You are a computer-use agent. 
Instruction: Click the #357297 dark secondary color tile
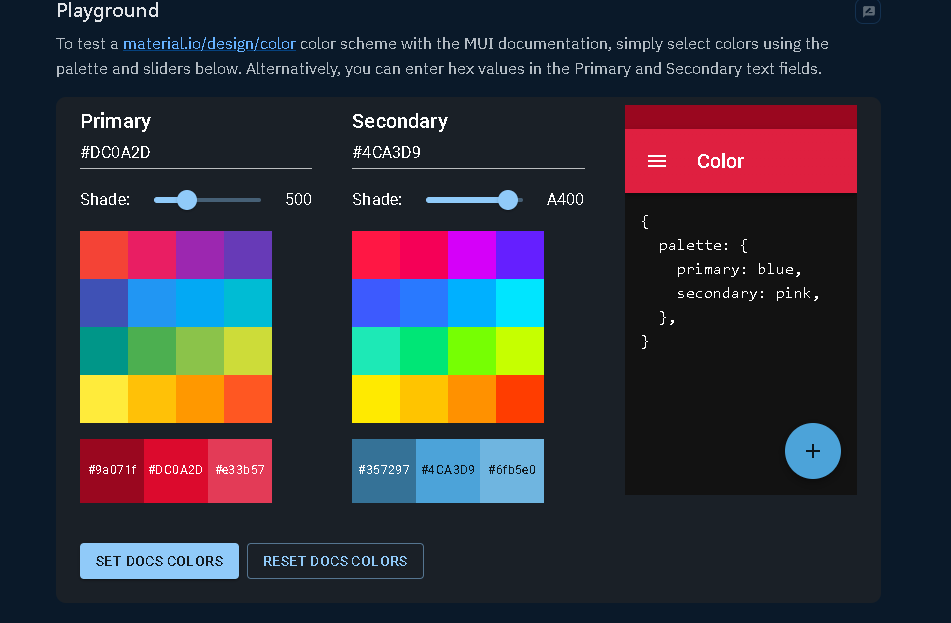pyautogui.click(x=384, y=470)
